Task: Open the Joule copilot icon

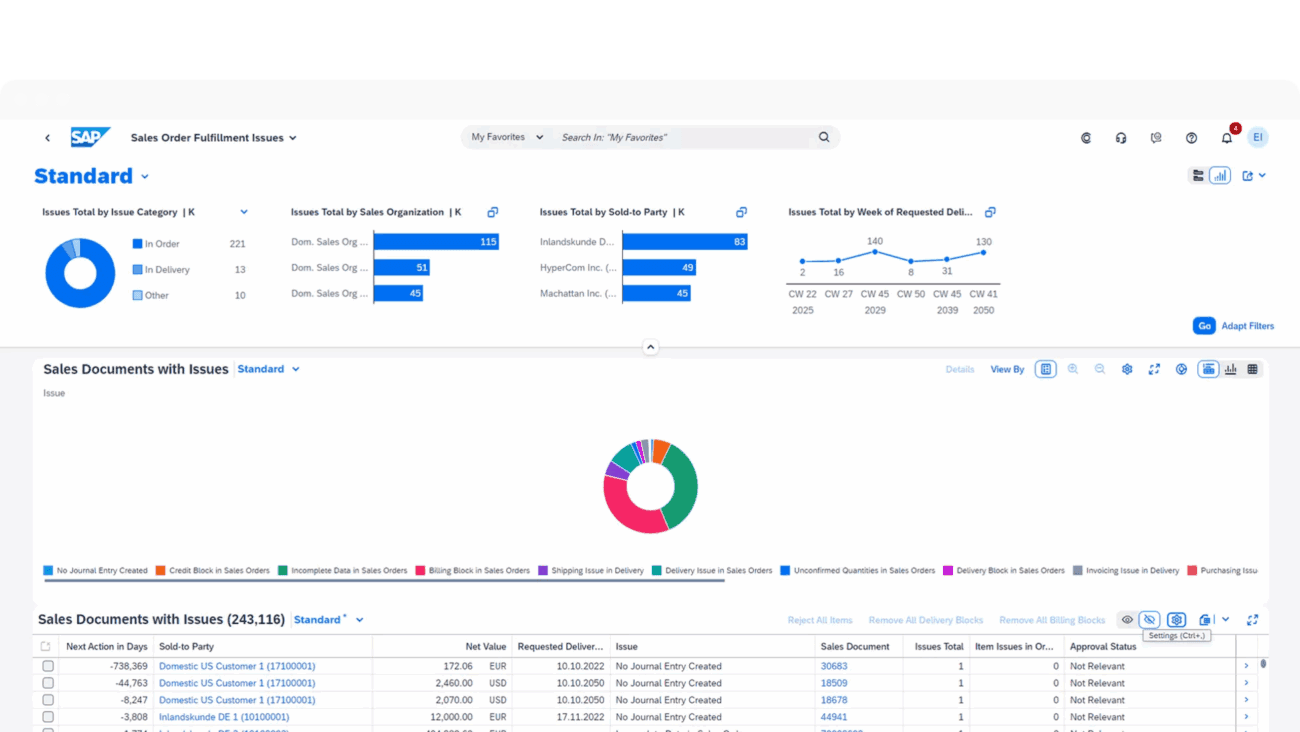Action: tap(1086, 138)
